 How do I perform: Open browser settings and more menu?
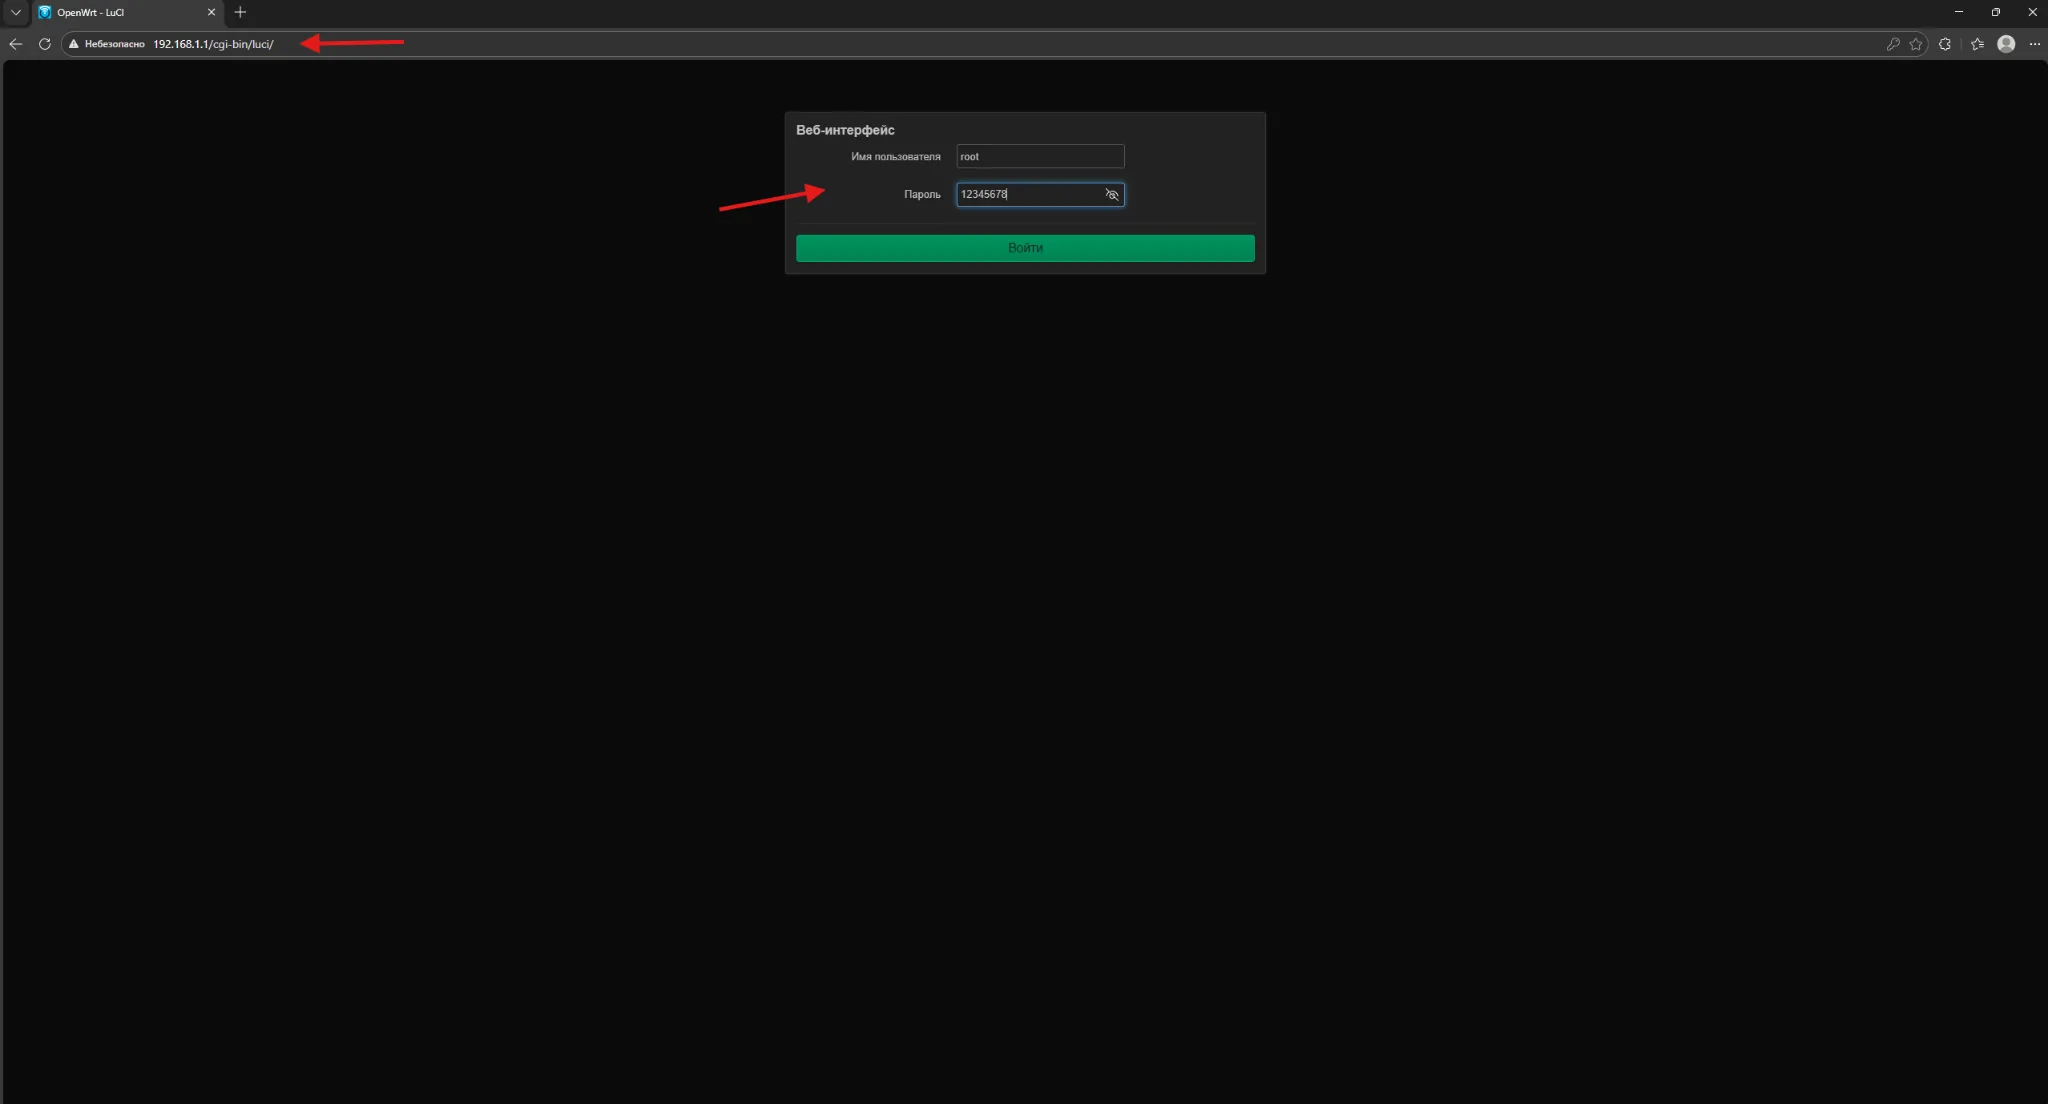tap(2034, 44)
